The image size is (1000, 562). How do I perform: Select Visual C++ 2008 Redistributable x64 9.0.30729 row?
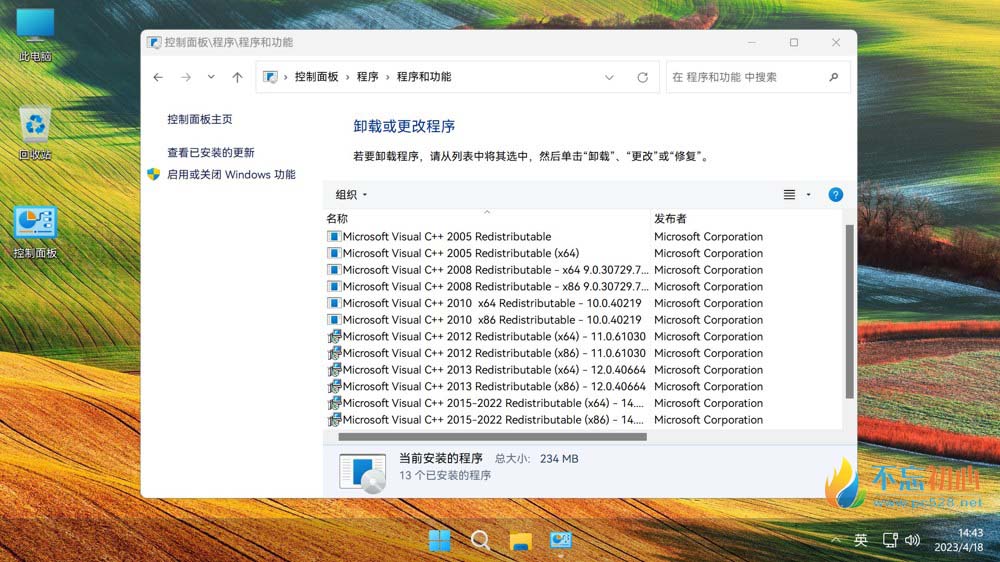pyautogui.click(x=584, y=270)
